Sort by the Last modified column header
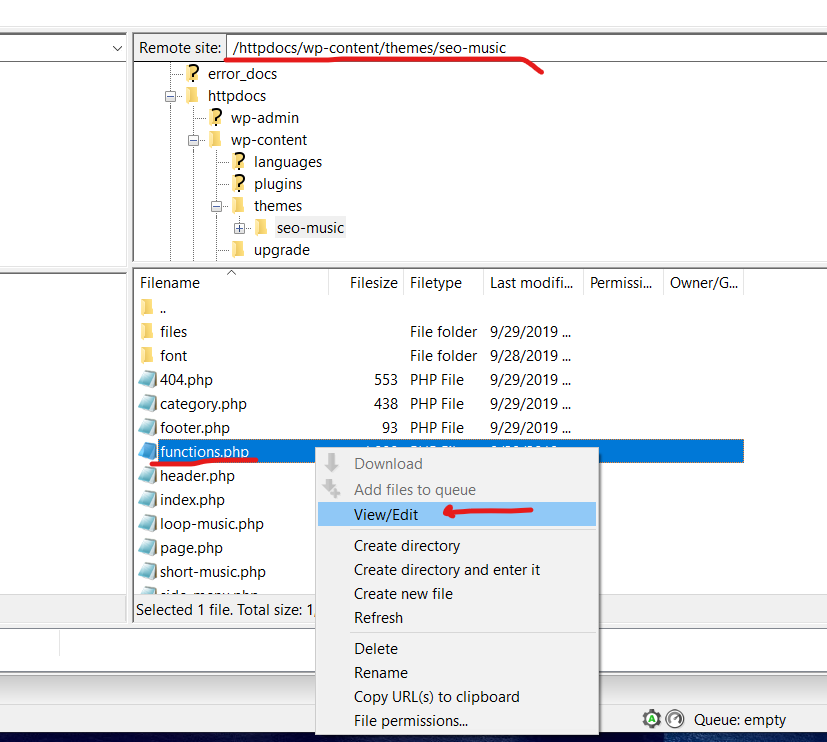The height and width of the screenshot is (742, 827). click(x=530, y=283)
